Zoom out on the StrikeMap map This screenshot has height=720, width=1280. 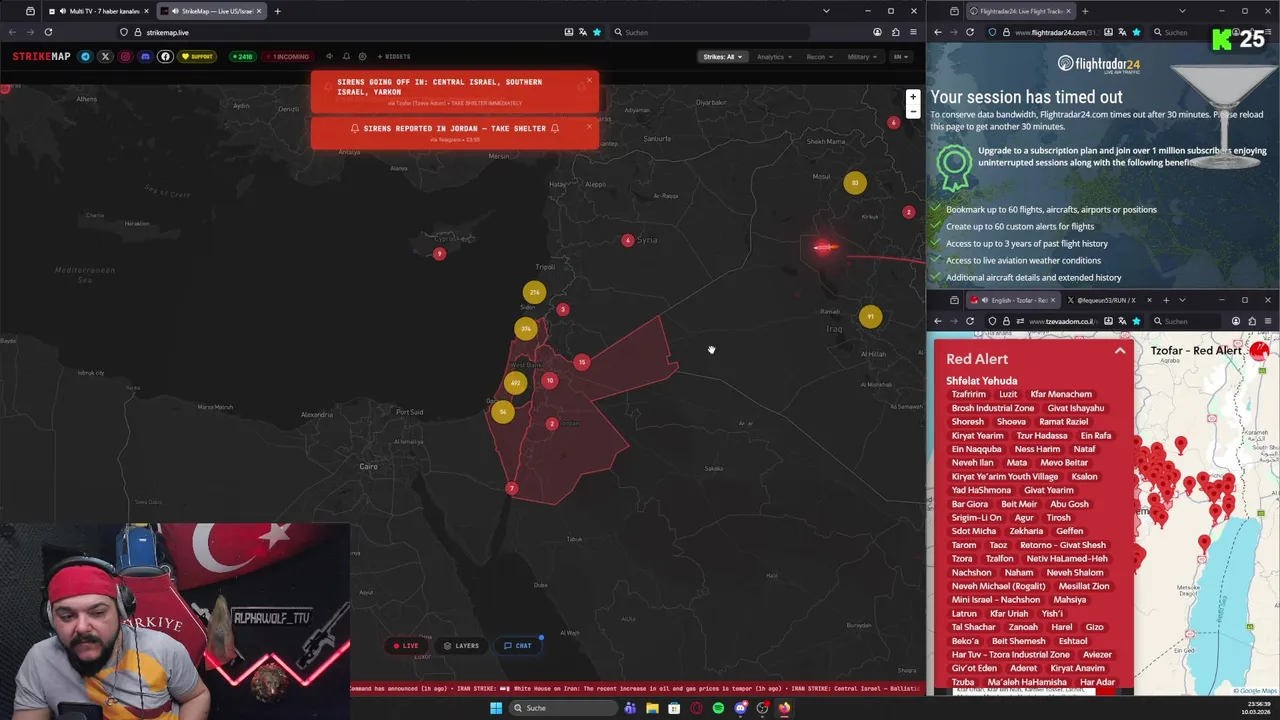pyautogui.click(x=912, y=112)
